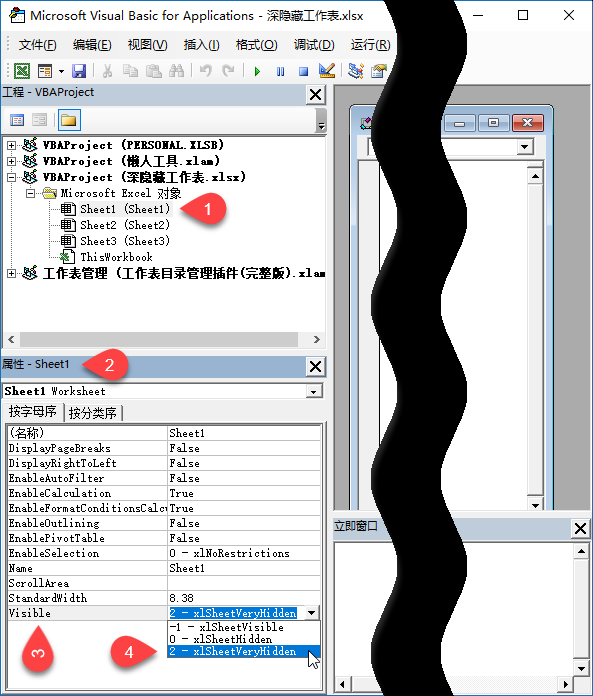This screenshot has height=696, width=593.
Task: Select Sheet2 (Sheet2) in project tree
Action: click(x=125, y=225)
